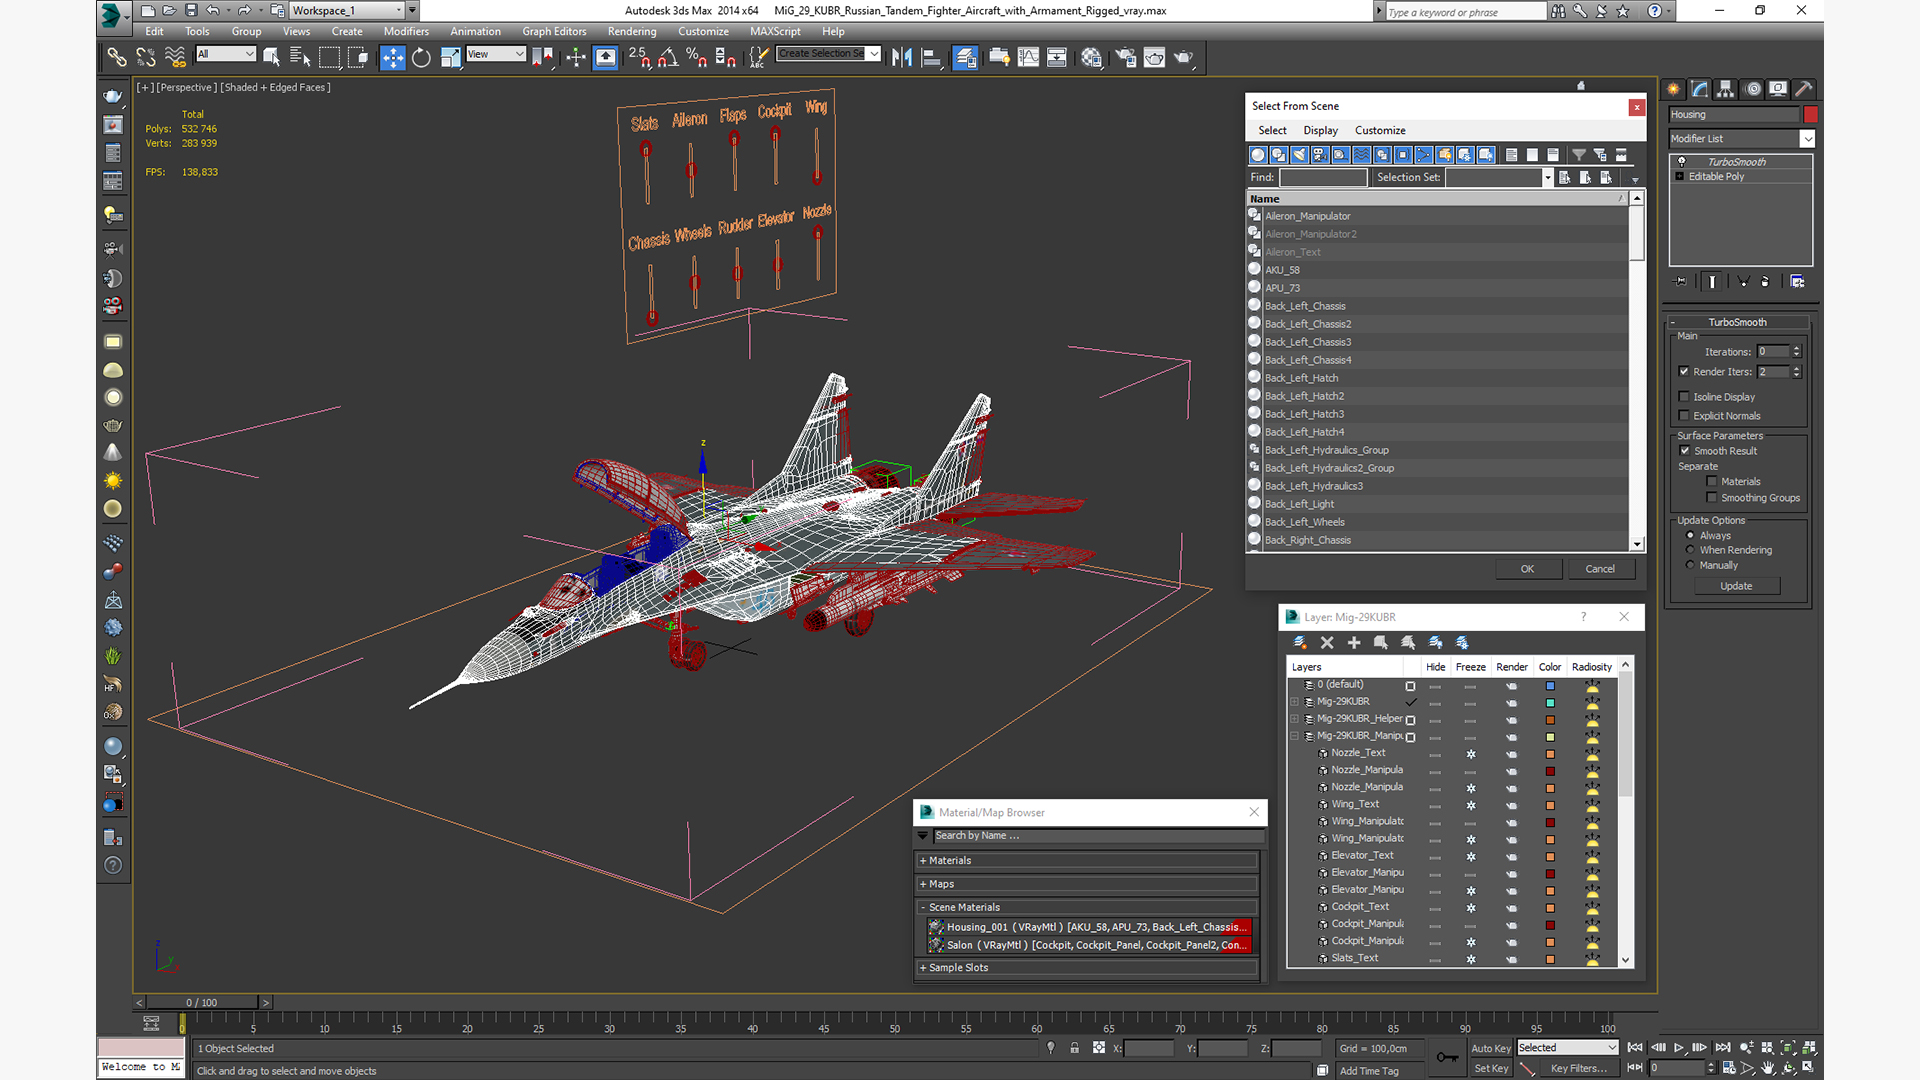Open selection filter All dropdown

pyautogui.click(x=226, y=54)
